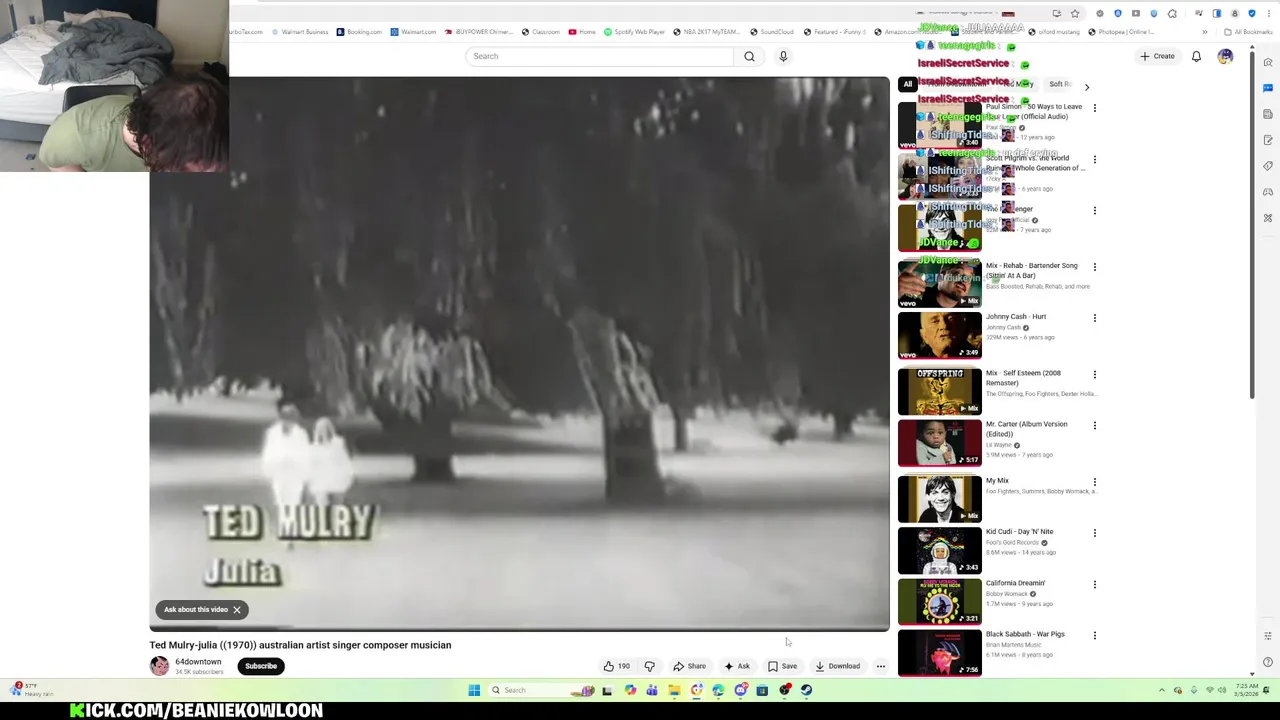Open the Booking.com bookmark
The height and width of the screenshot is (720, 1280).
click(359, 32)
